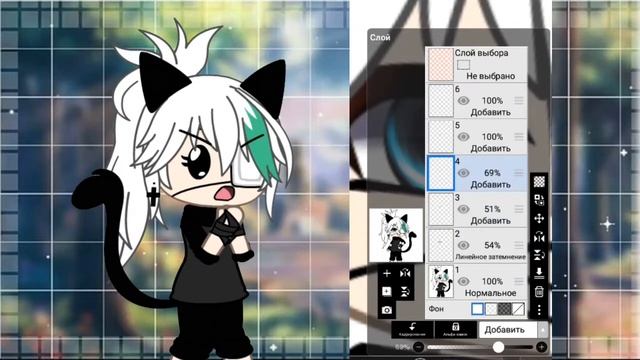The width and height of the screenshot is (640, 360).
Task: Grab the reorder handle of layer 2
Action: coord(519,245)
